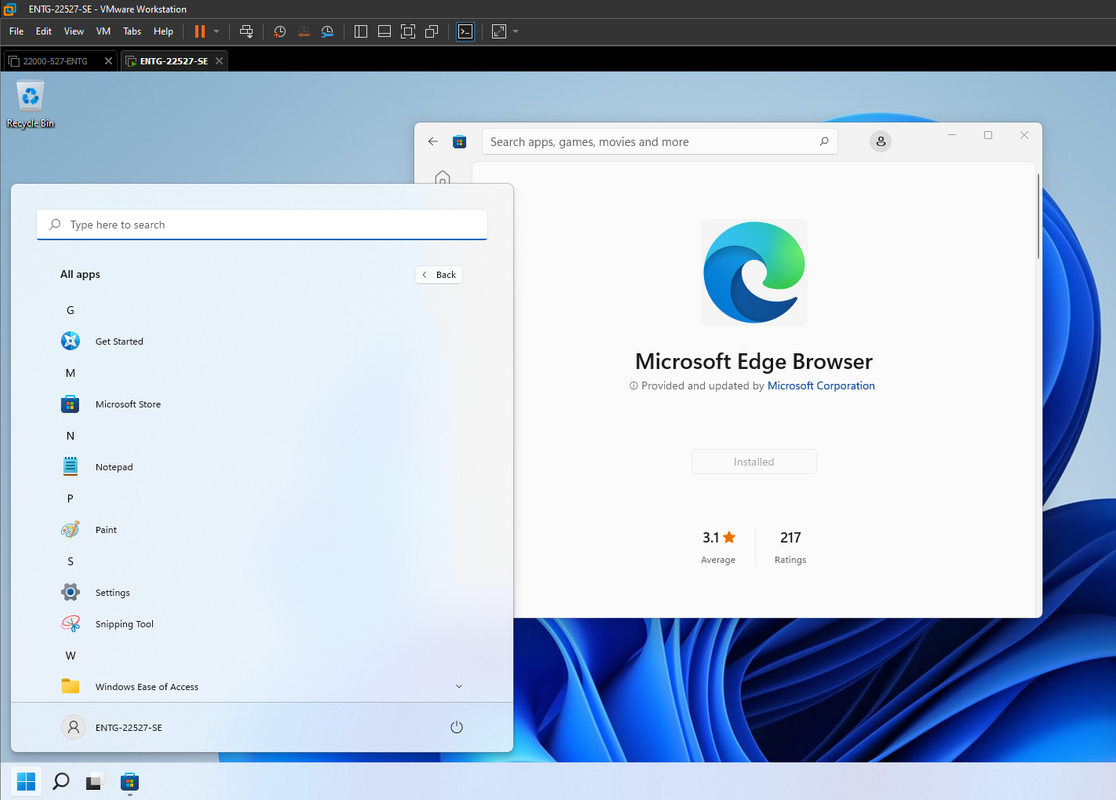Image resolution: width=1116 pixels, height=800 pixels.
Task: Open the File menu in VMware
Action: (x=16, y=31)
